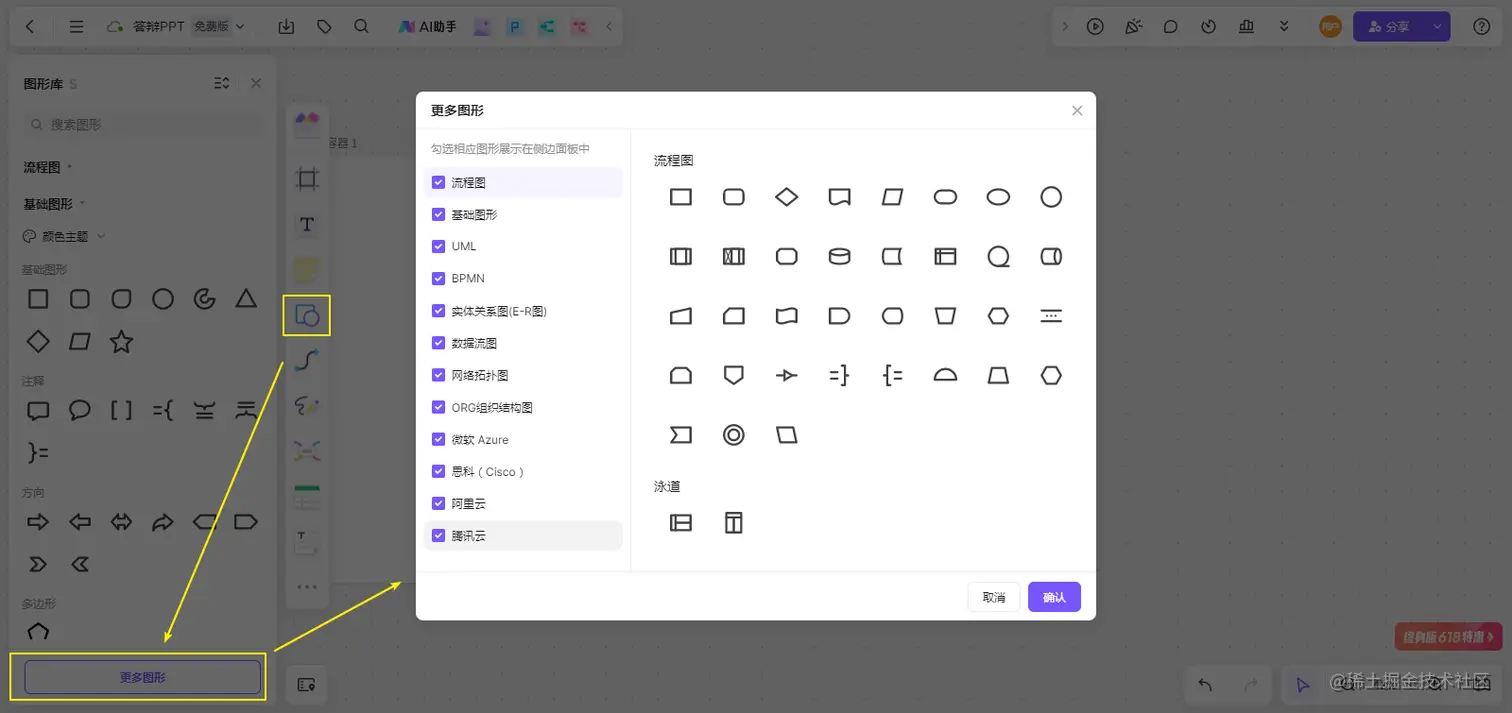This screenshot has width=1512, height=713.
Task: Select the connector line tool
Action: click(307, 361)
